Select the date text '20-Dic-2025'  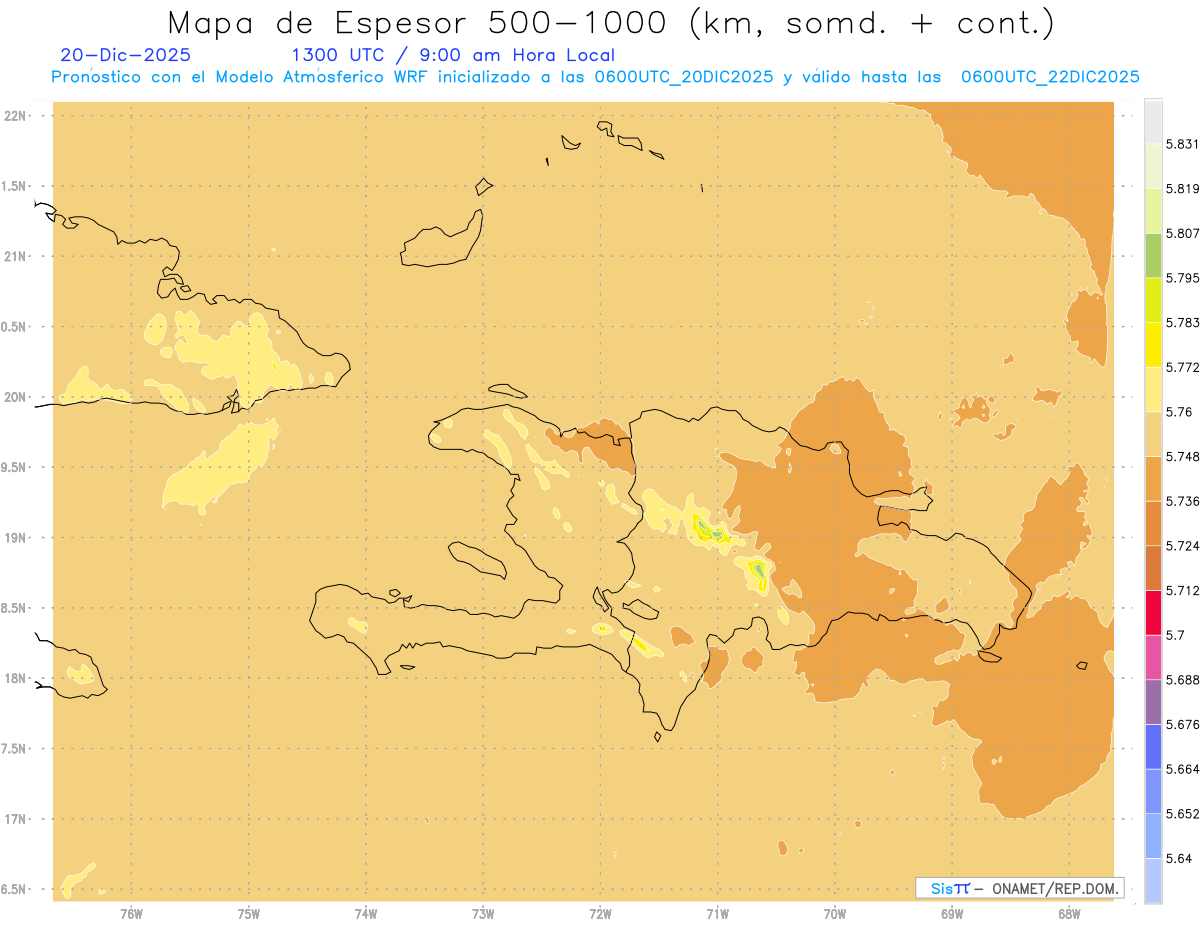(125, 55)
